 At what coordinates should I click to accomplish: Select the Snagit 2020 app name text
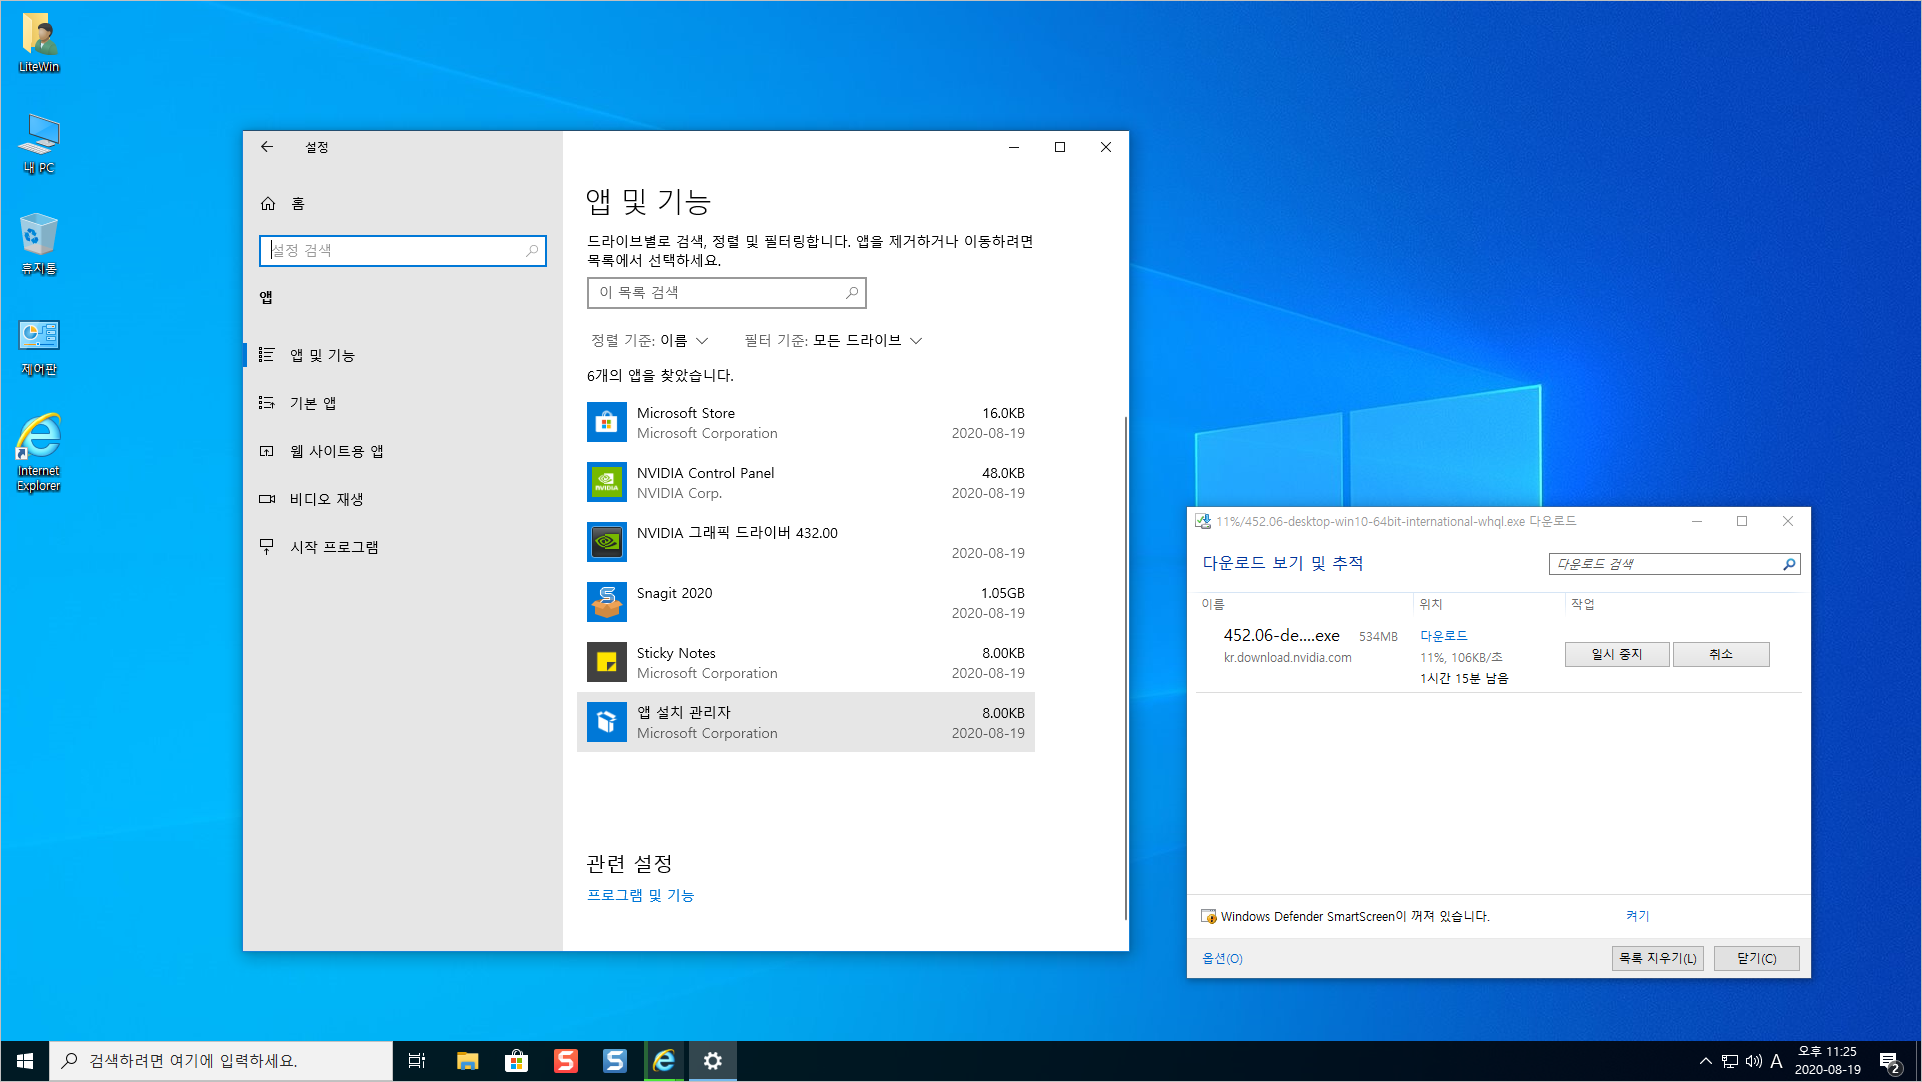click(675, 593)
